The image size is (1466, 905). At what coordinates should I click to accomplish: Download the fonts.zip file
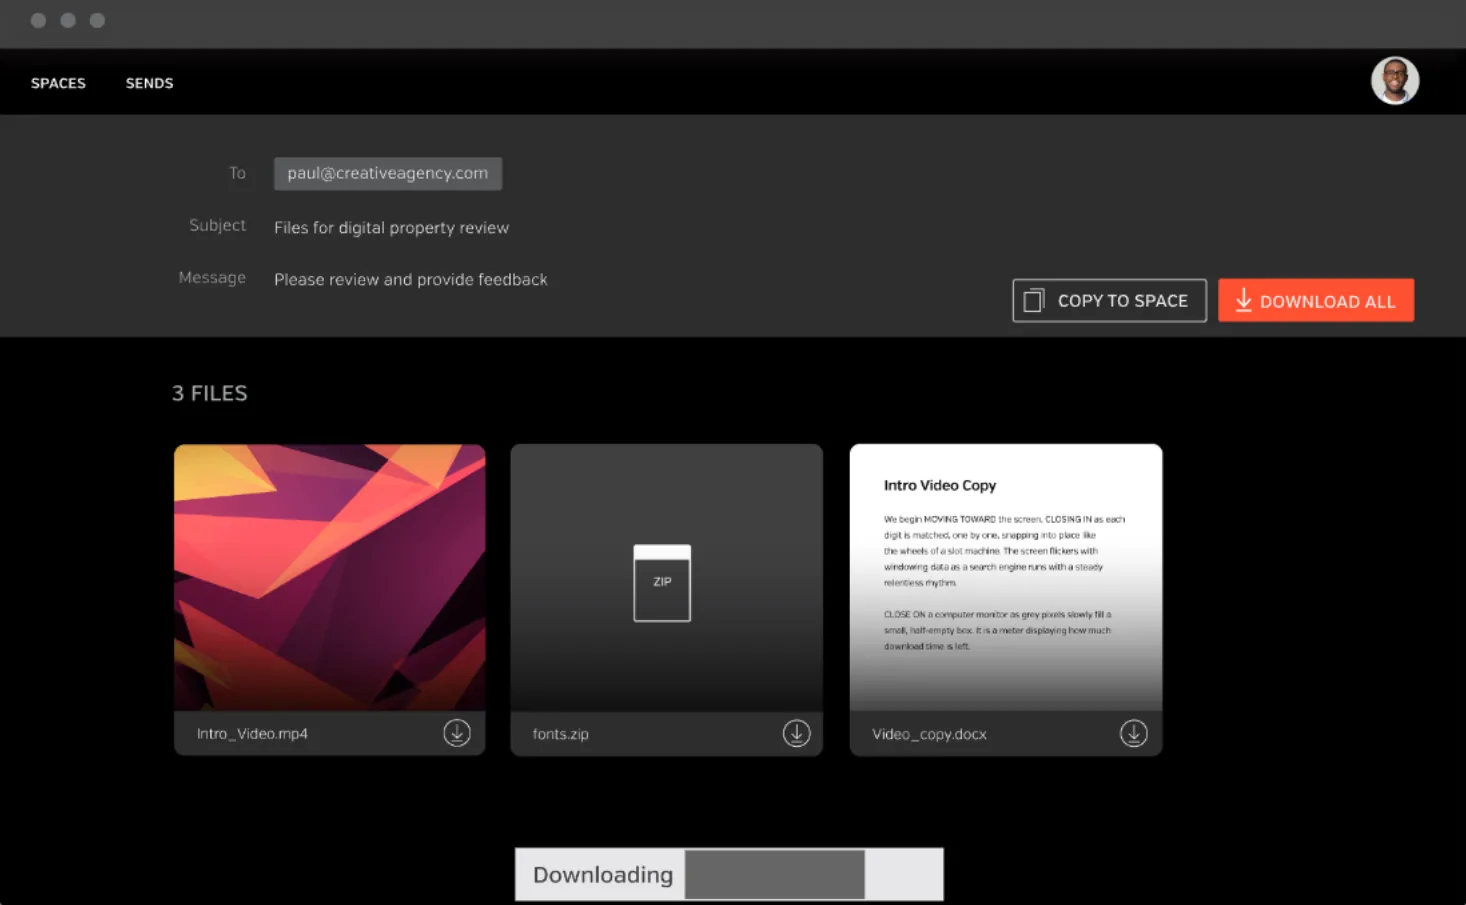(x=796, y=733)
